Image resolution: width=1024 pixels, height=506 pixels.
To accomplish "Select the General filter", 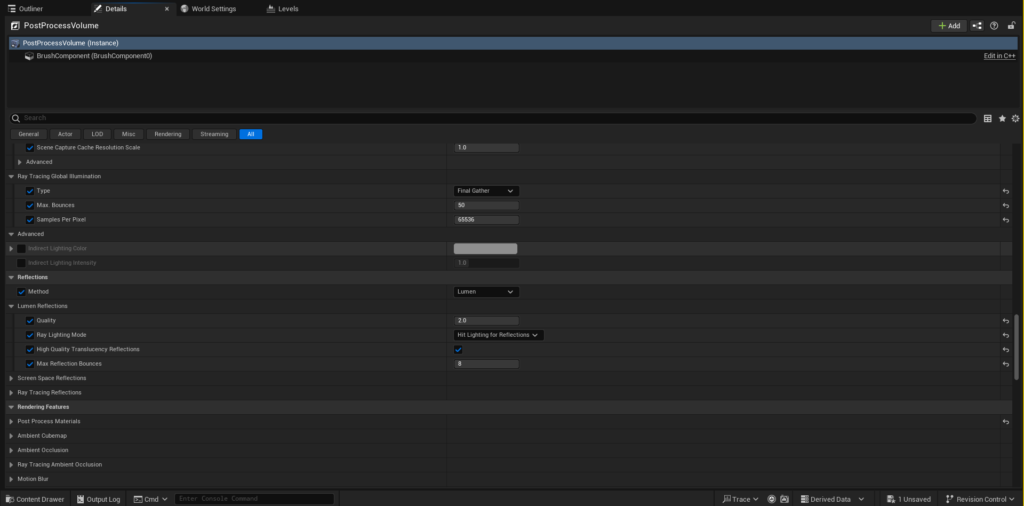I will [x=29, y=134].
